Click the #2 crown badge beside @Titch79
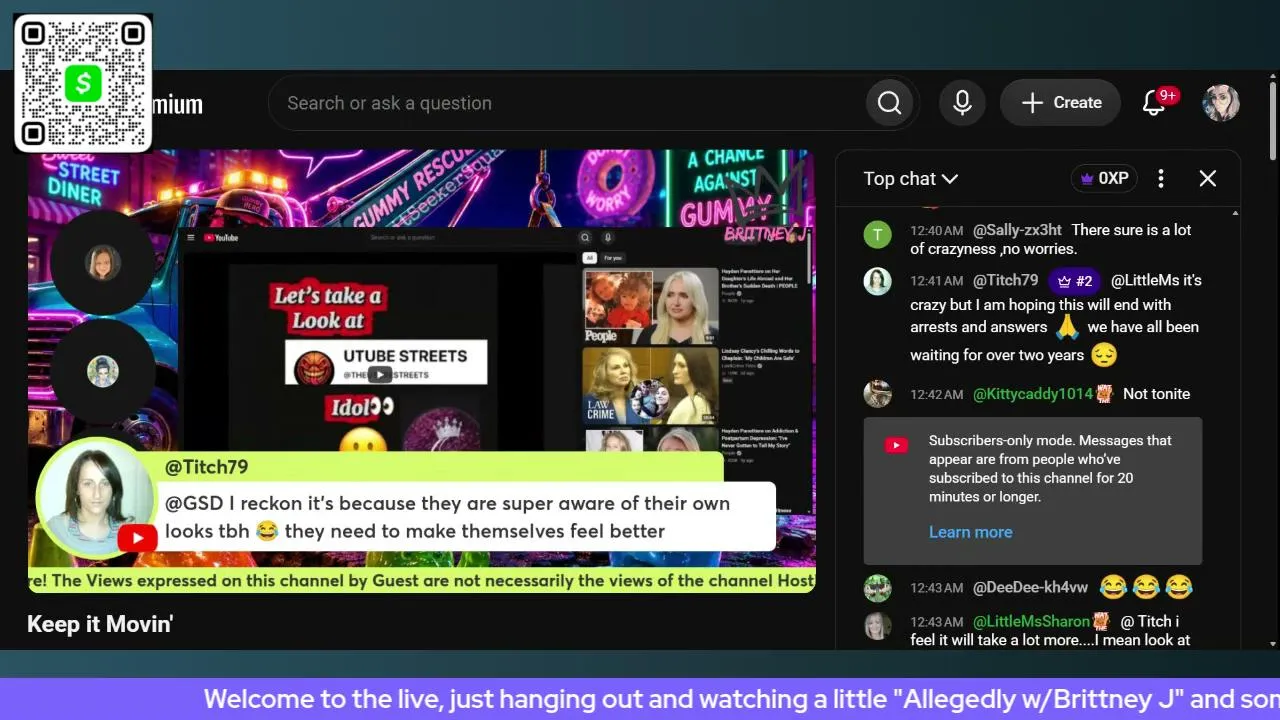This screenshot has width=1280, height=720. [1075, 281]
